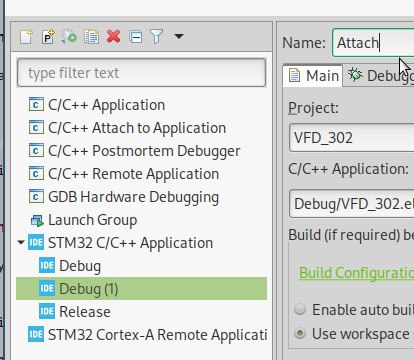Select the GDB Hardware Debugging entry

point(133,197)
